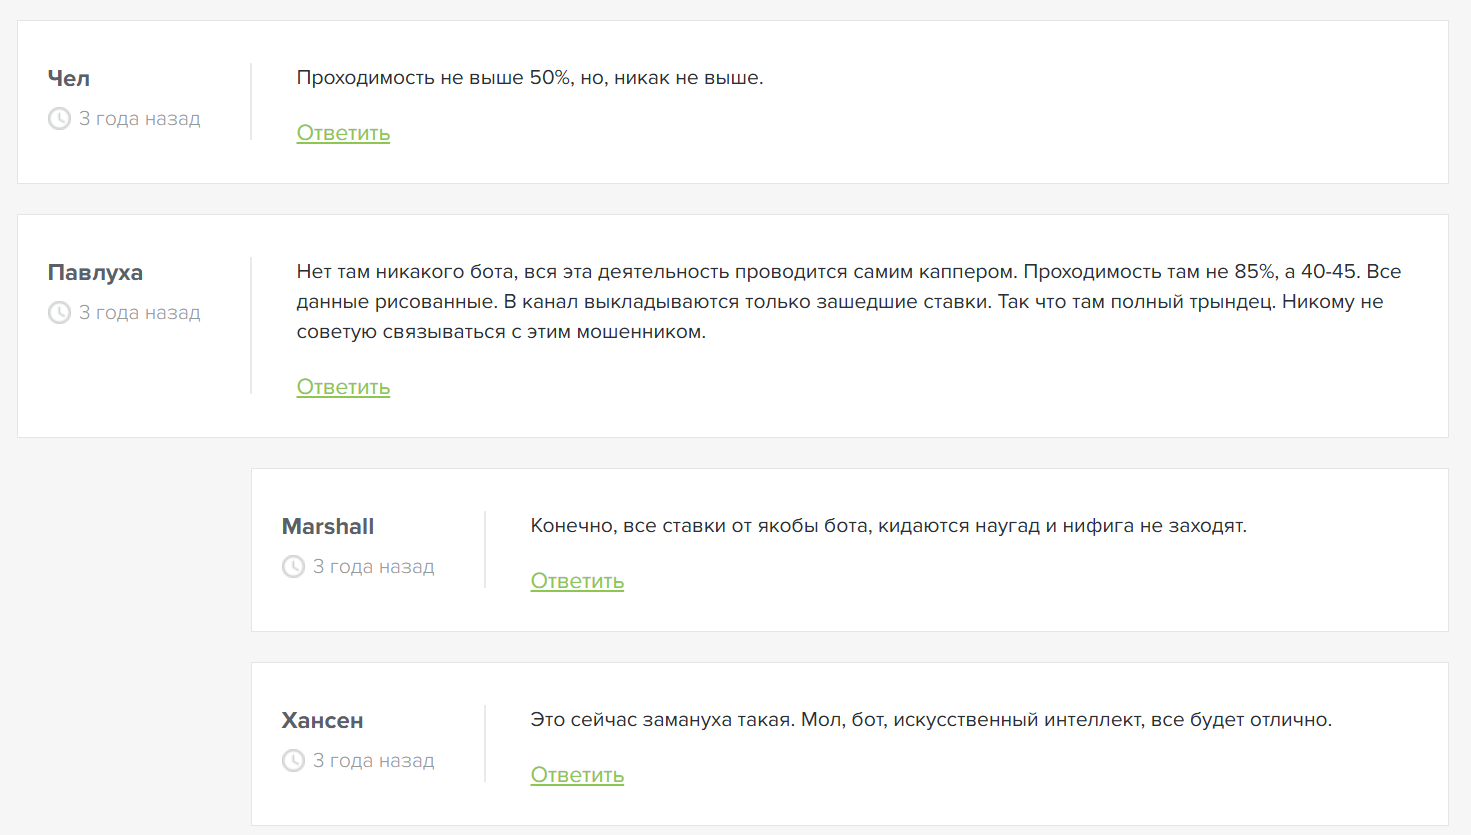Reply to Marshall's comment
The width and height of the screenshot is (1471, 835).
(577, 581)
